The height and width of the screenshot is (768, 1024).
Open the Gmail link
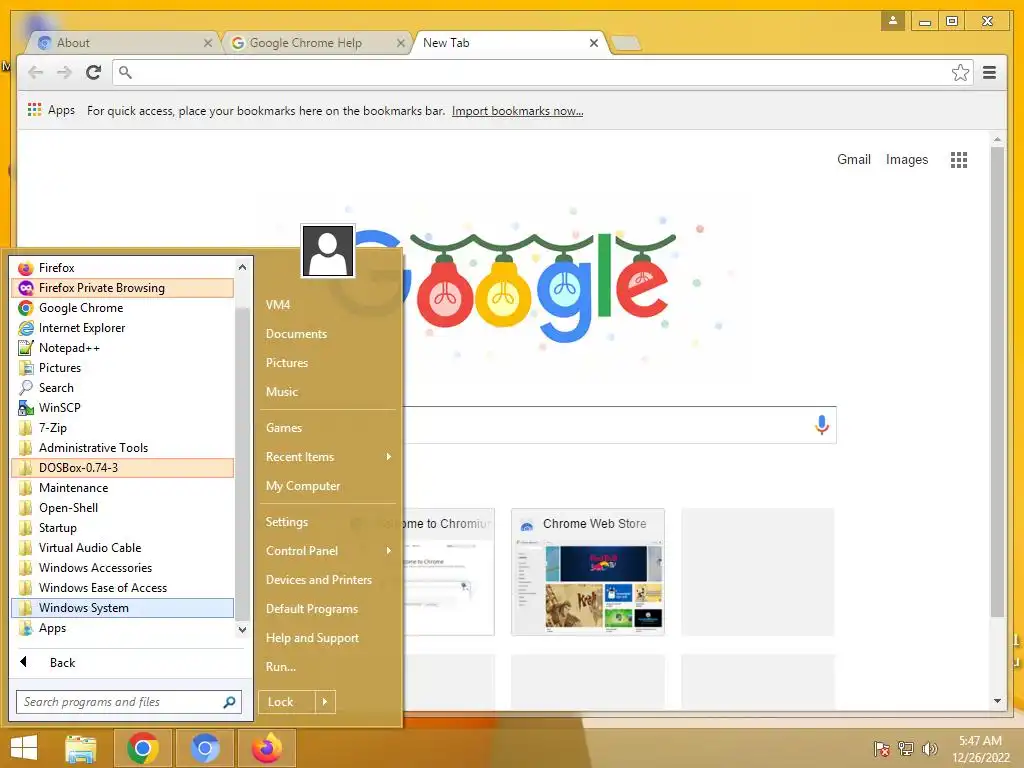tap(854, 160)
